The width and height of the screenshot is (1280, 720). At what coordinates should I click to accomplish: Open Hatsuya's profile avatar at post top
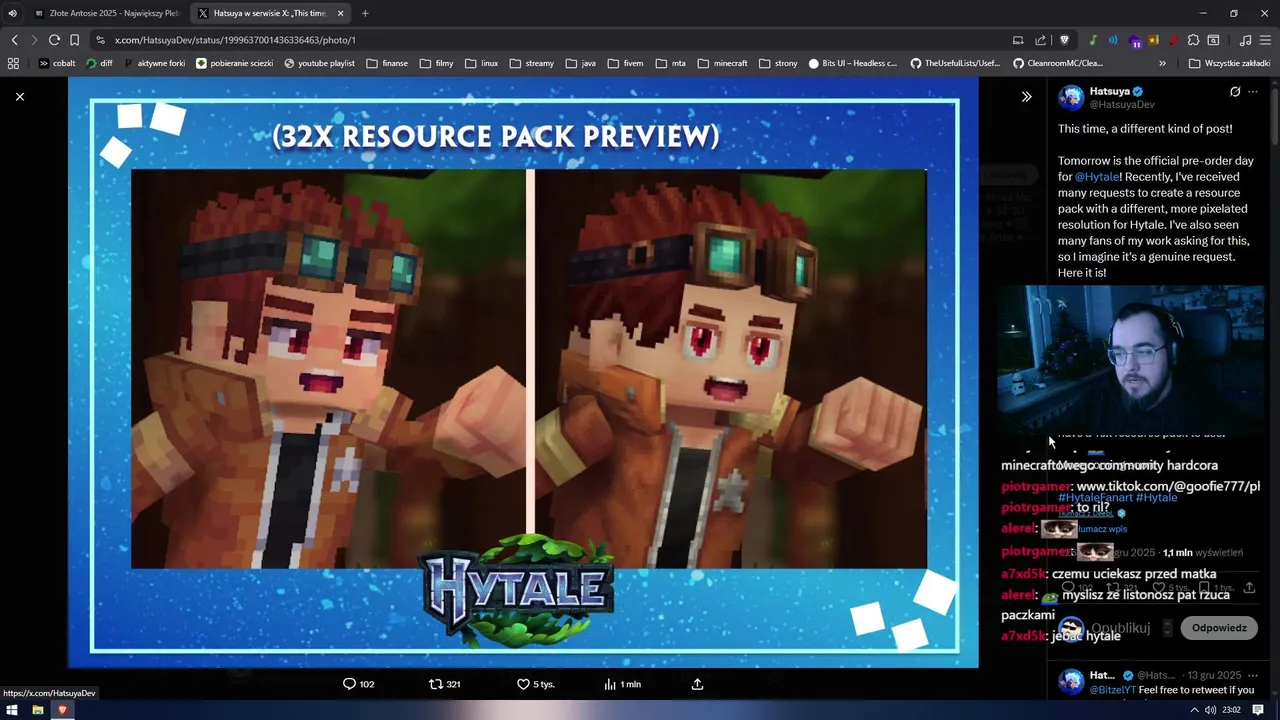point(1071,98)
